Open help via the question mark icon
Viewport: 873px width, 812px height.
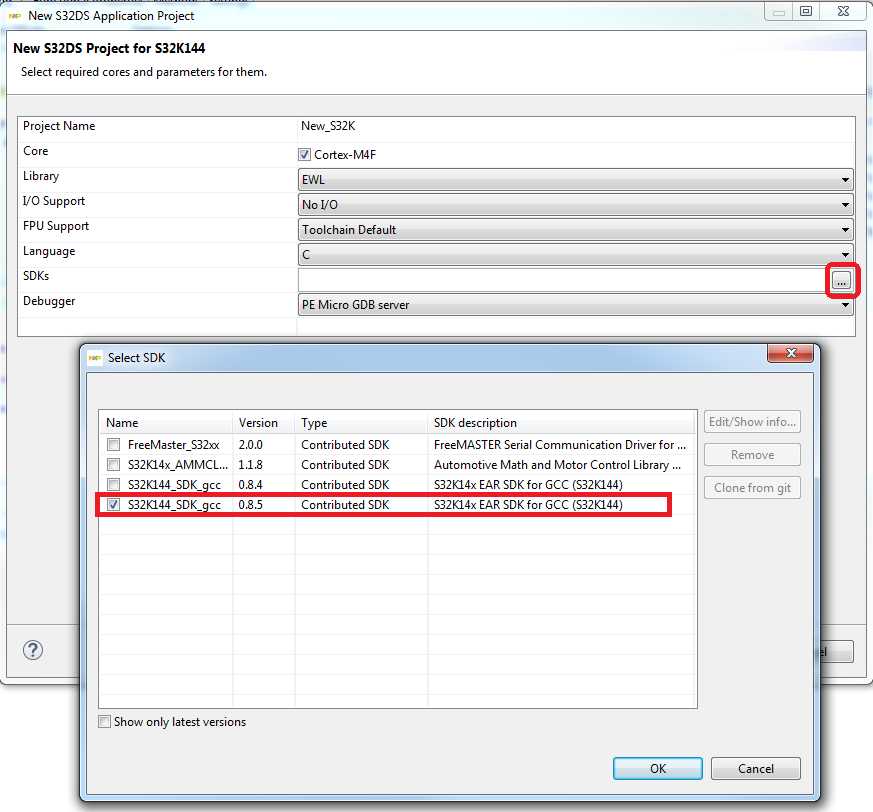coord(33,650)
